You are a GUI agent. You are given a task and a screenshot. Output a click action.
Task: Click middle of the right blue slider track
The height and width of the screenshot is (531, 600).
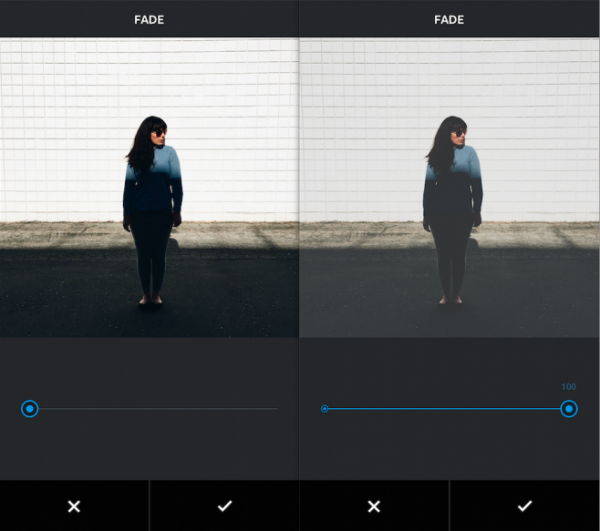[445, 408]
